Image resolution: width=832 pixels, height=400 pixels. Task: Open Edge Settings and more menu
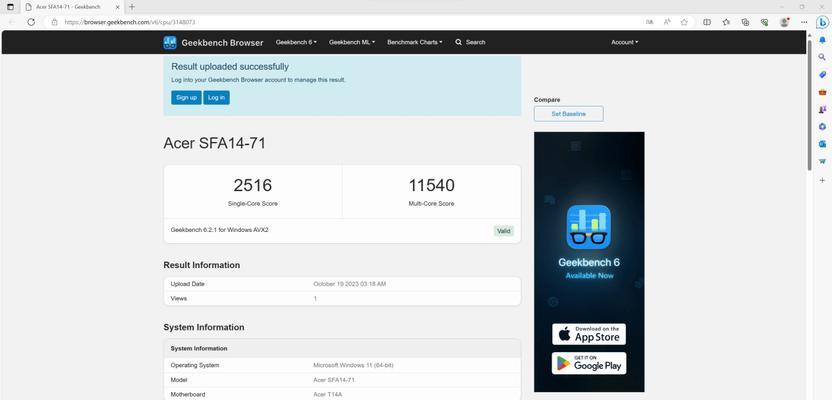(804, 22)
